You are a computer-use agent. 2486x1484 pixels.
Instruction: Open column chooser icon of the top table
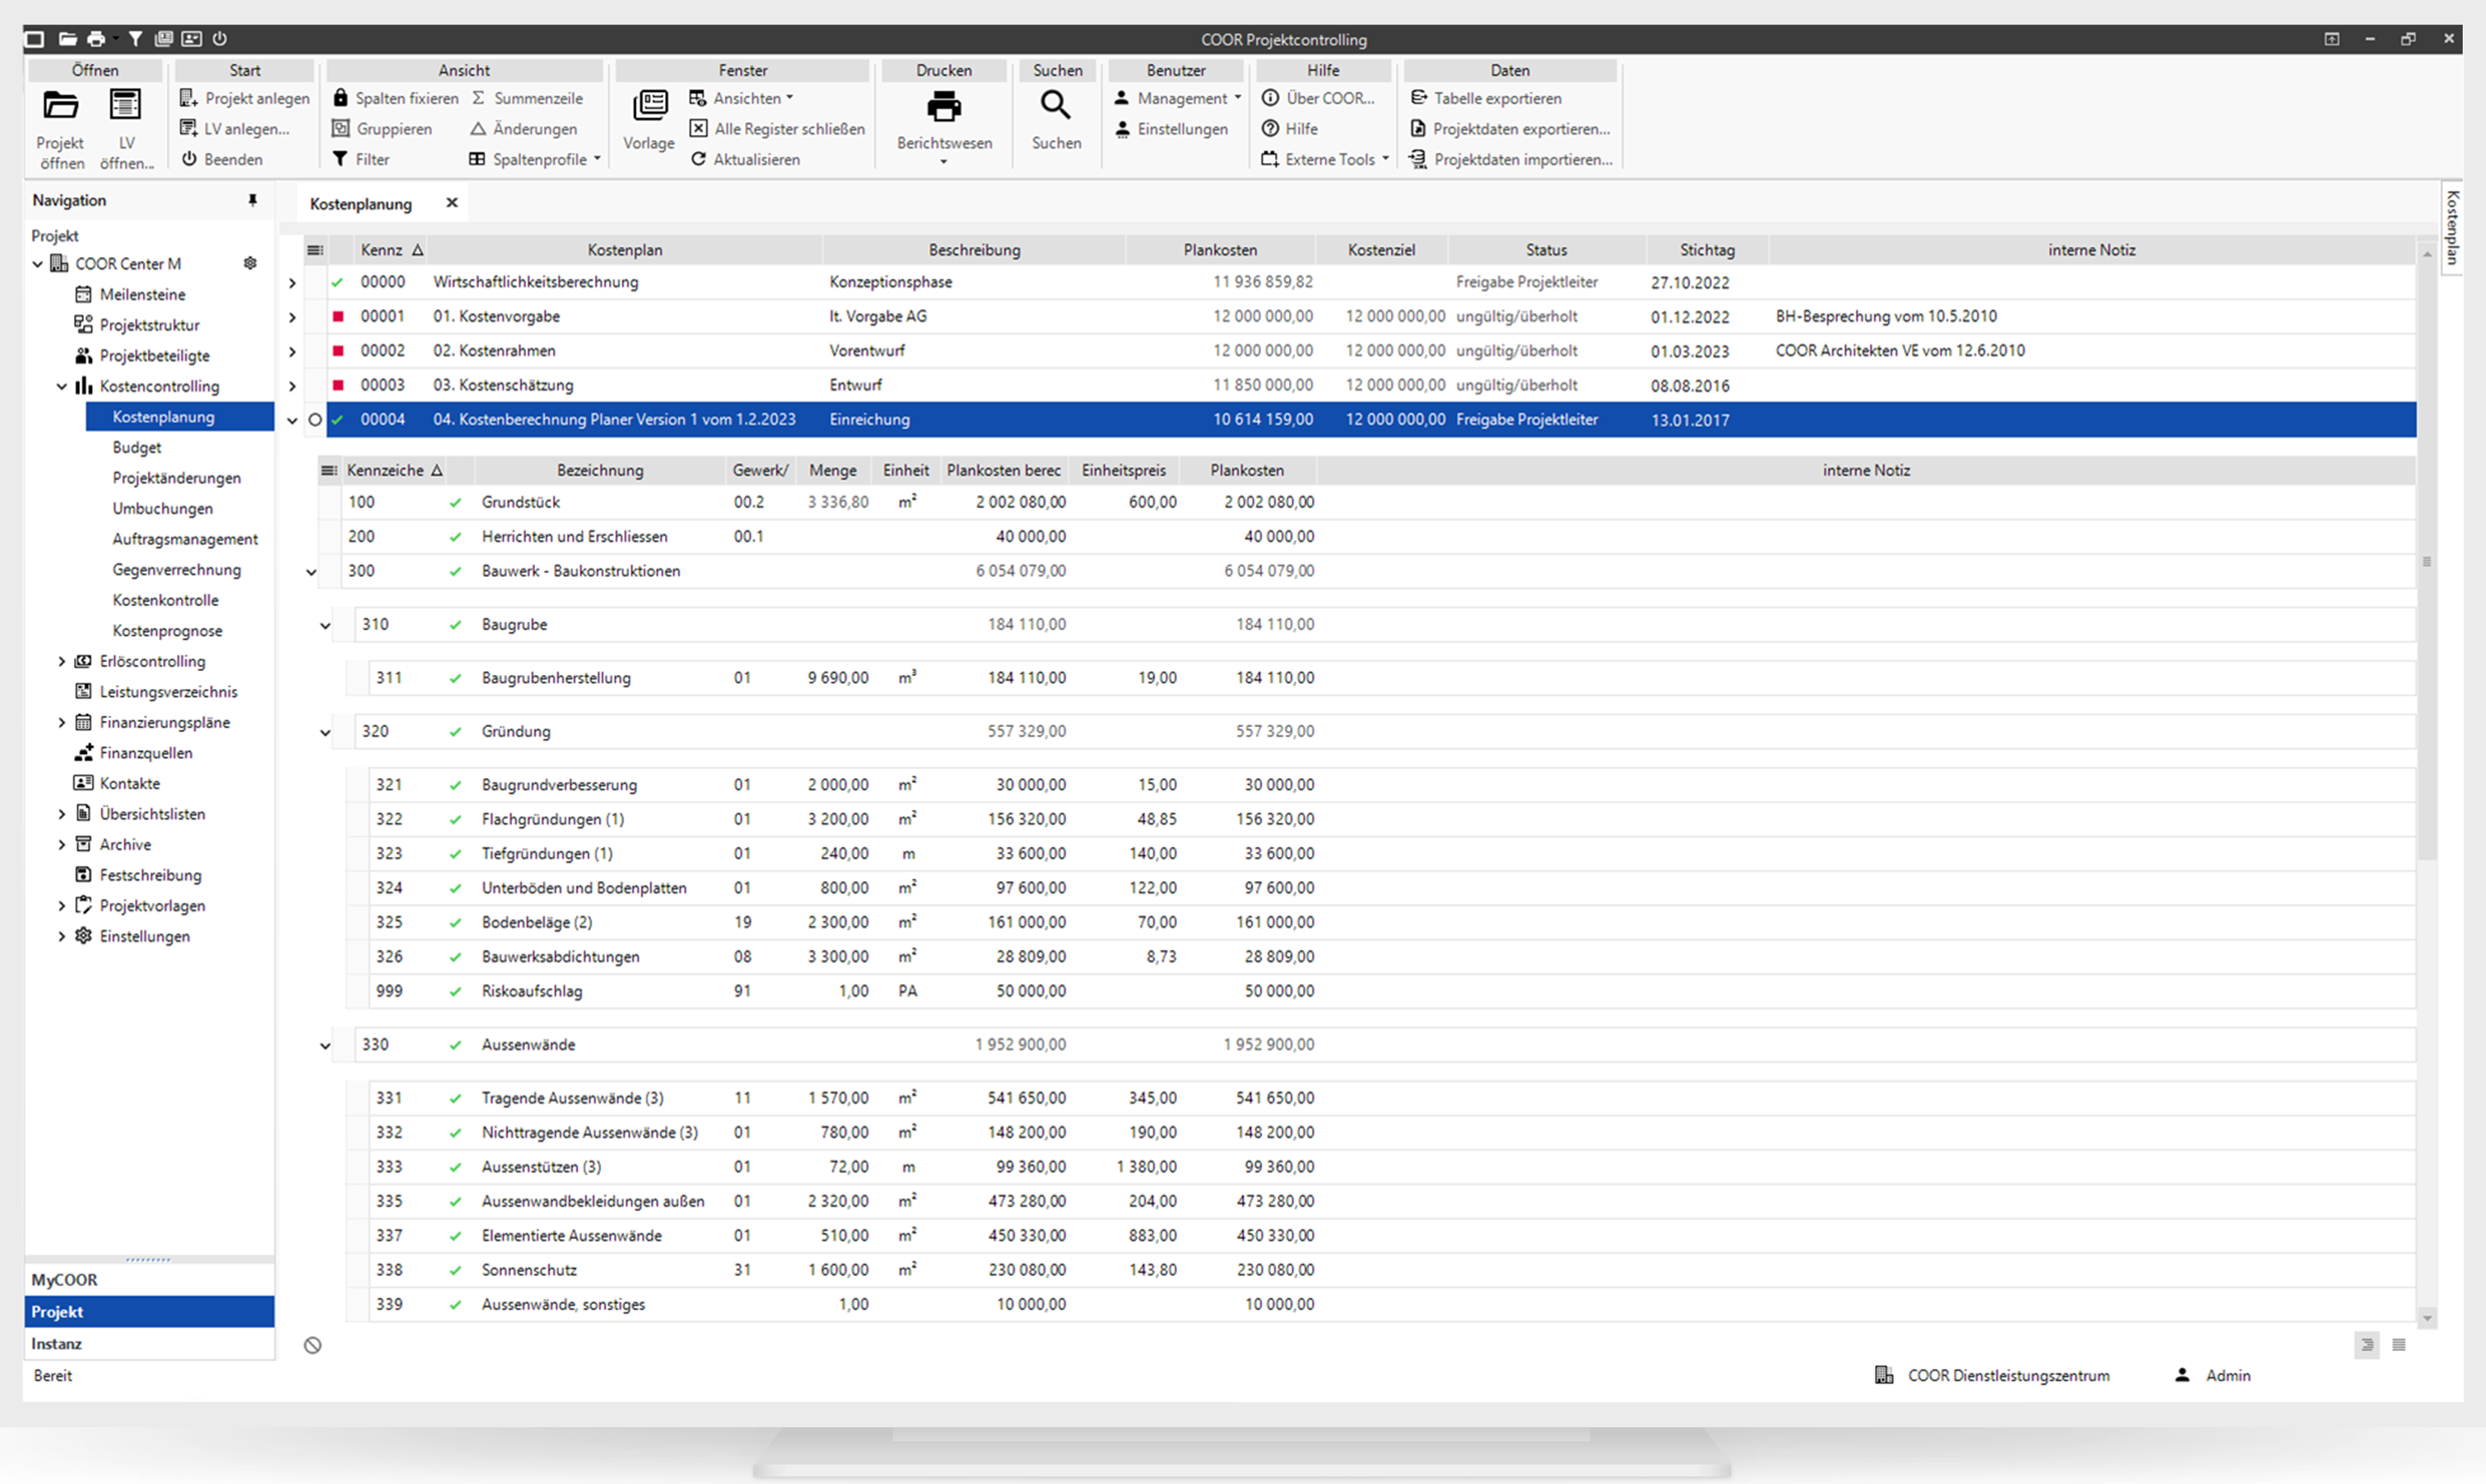pos(315,250)
